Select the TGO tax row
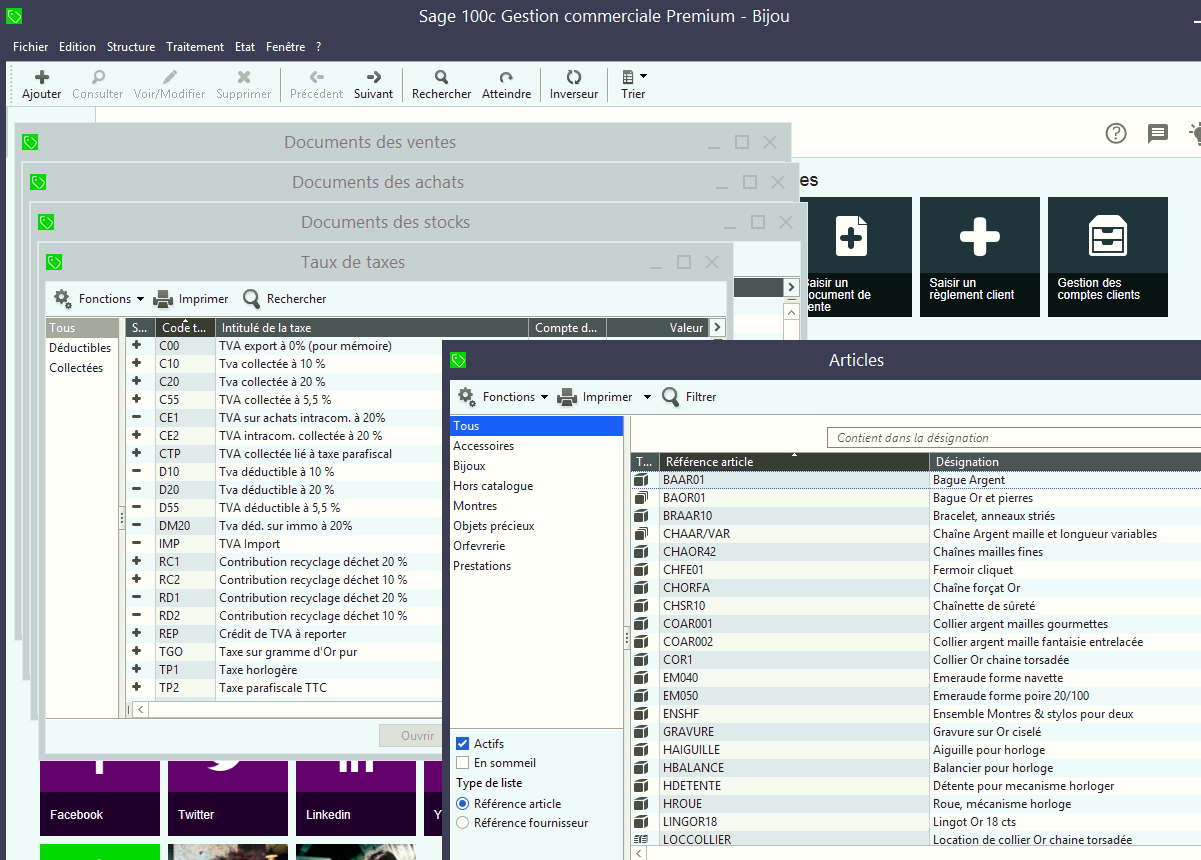This screenshot has height=860, width=1201. point(285,652)
